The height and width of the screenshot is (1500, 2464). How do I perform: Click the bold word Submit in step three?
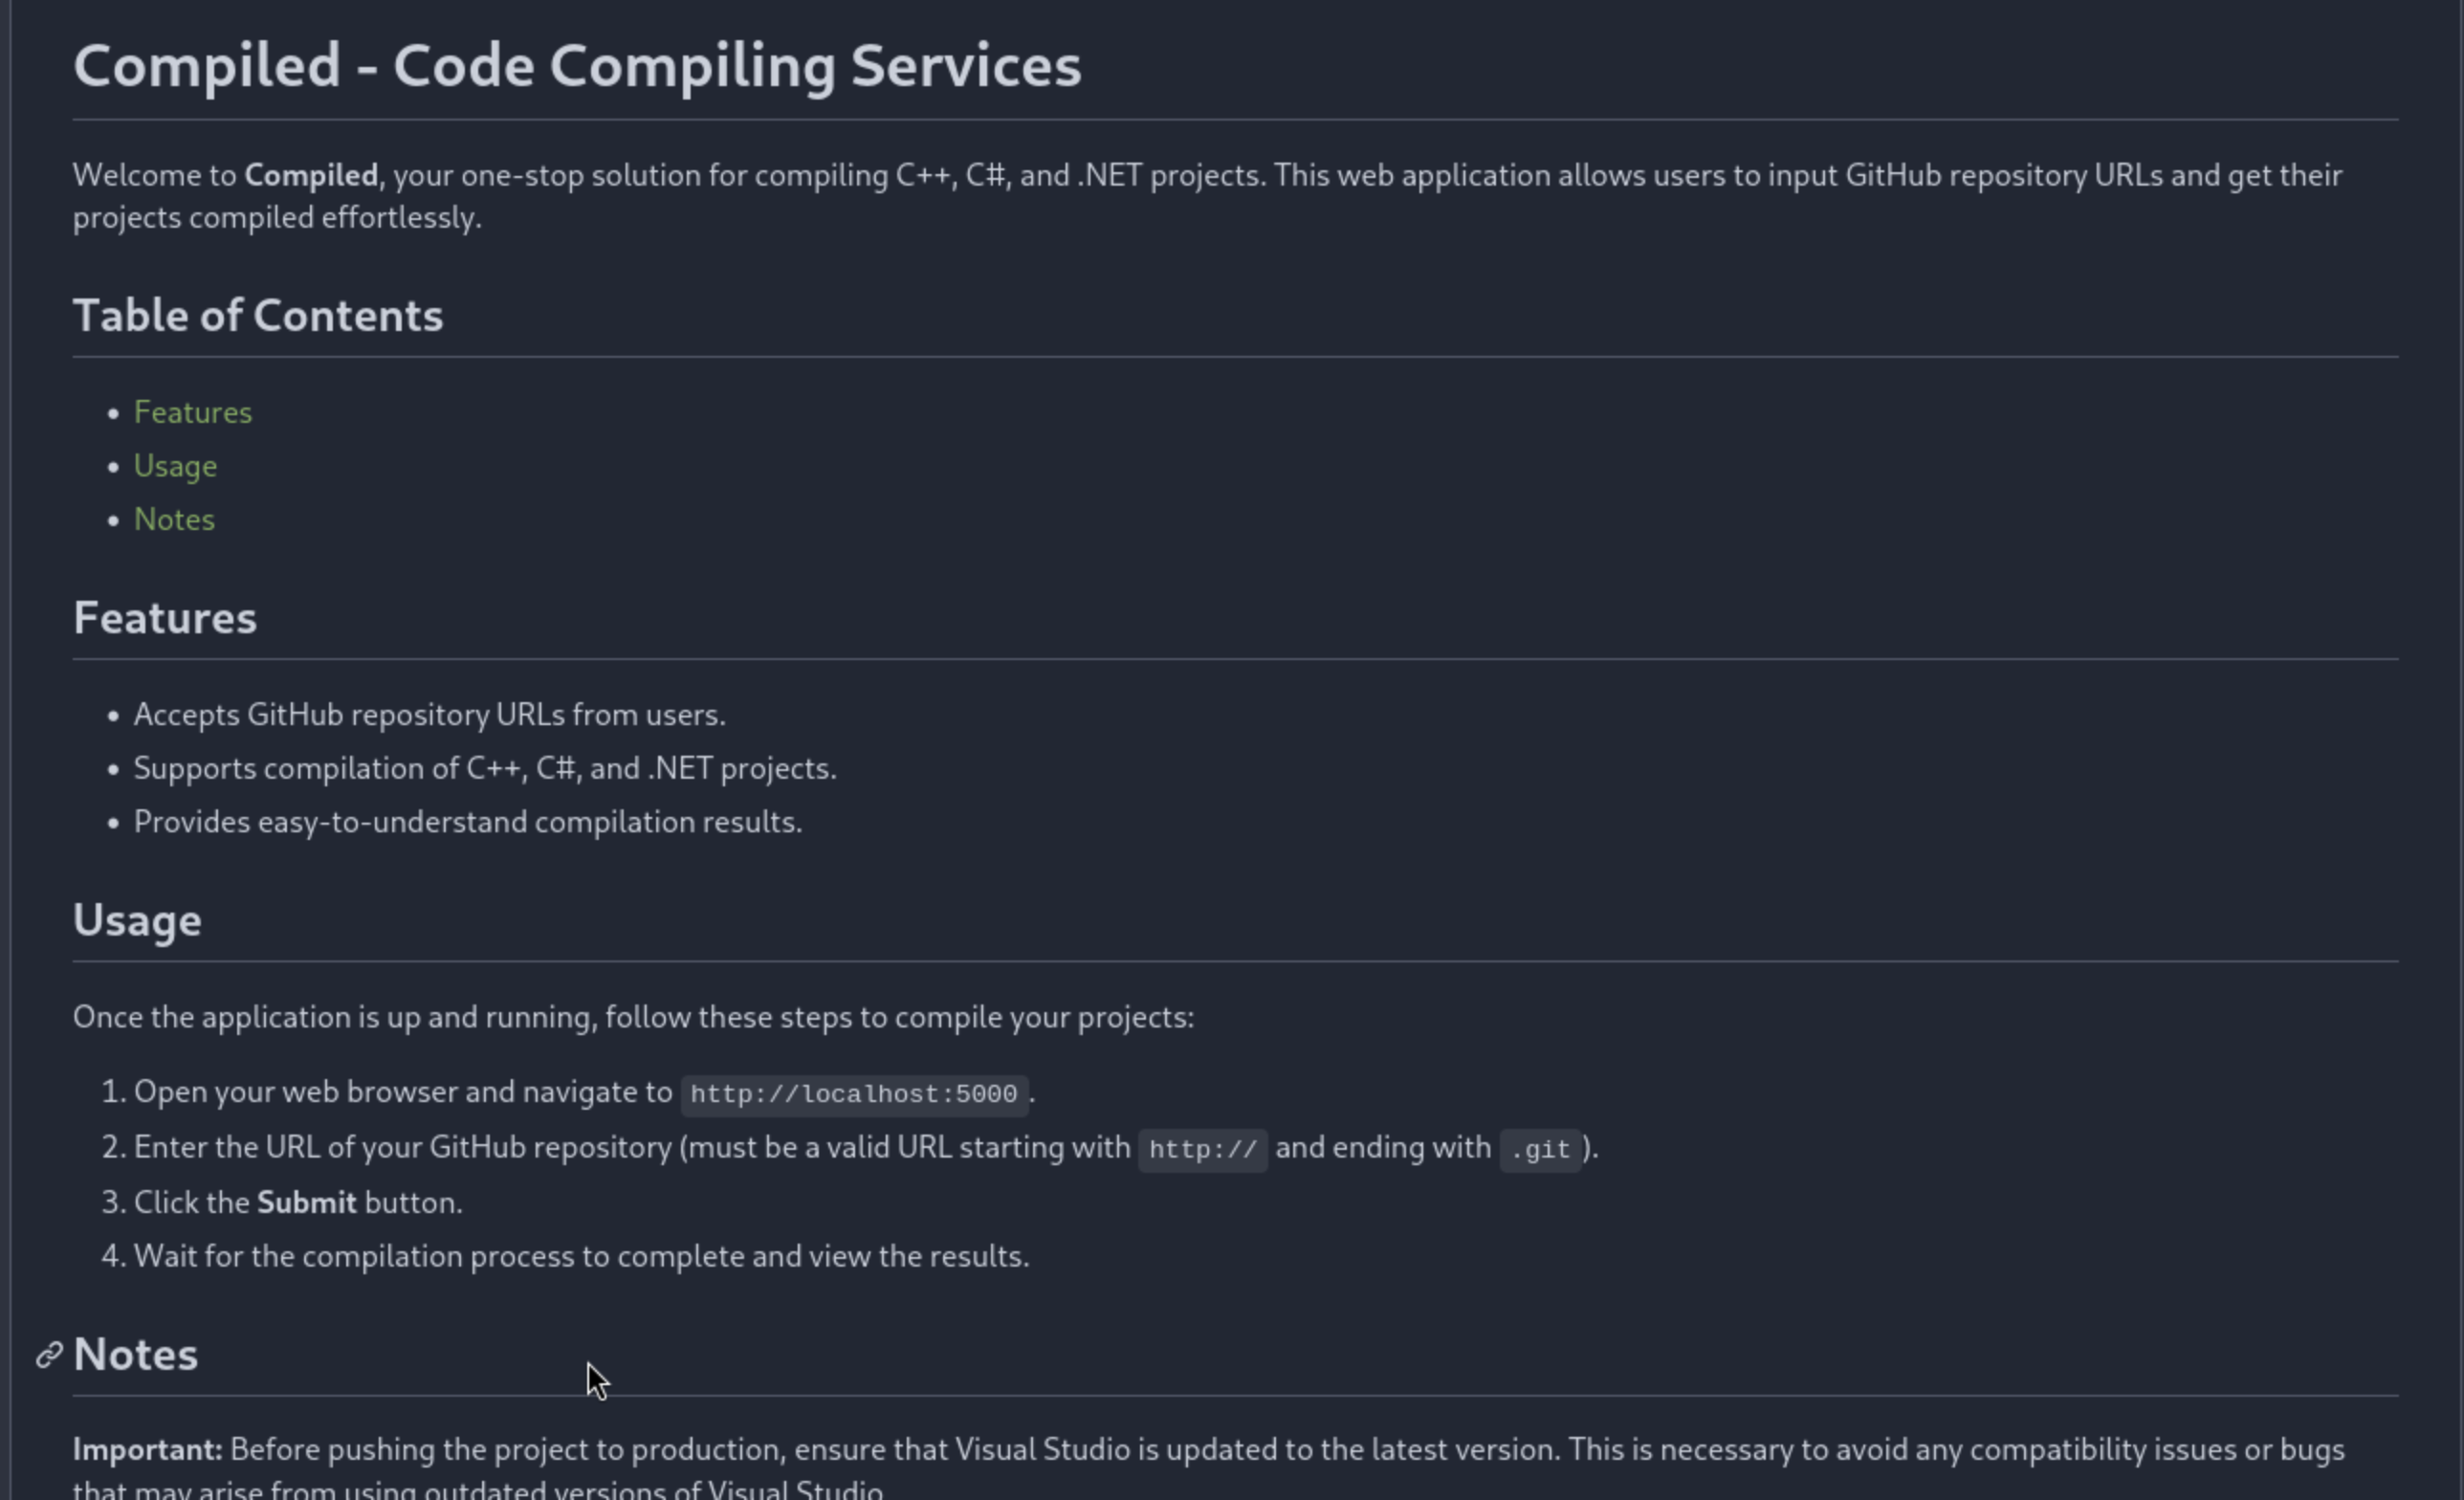[x=306, y=1202]
